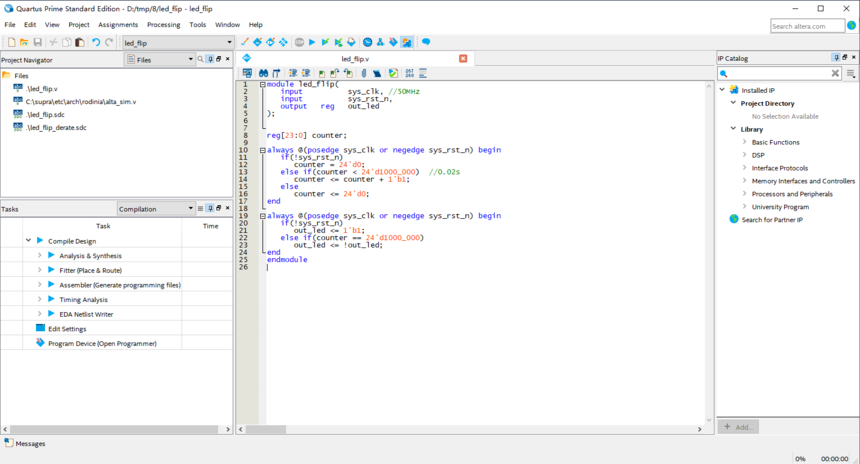
Task: Expand the Analysis & Synthesis task
Action: (x=39, y=255)
